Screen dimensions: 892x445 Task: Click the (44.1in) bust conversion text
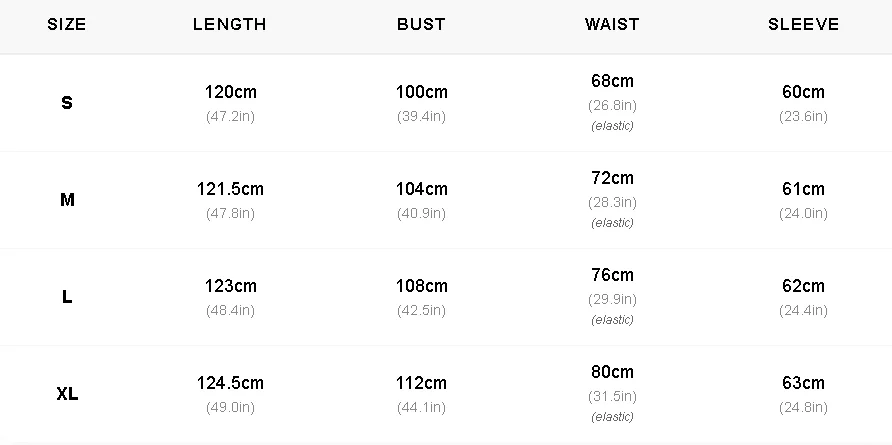[422, 407]
